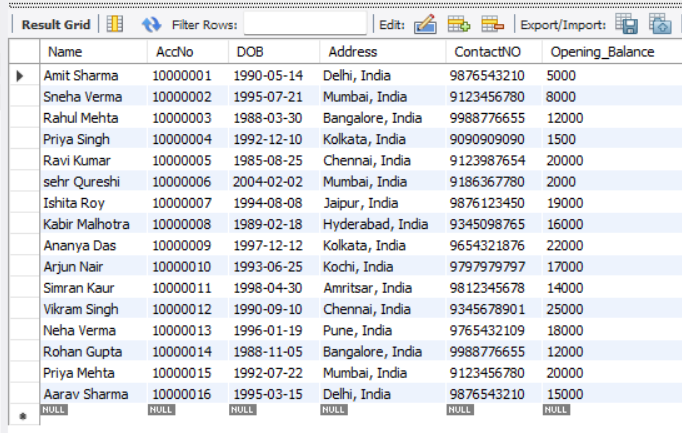
Task: Click opening balance 15000 cell
Action: pos(612,394)
